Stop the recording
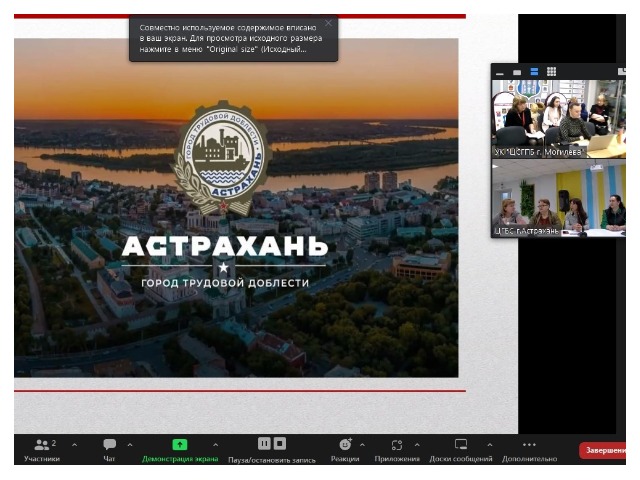 [x=280, y=444]
